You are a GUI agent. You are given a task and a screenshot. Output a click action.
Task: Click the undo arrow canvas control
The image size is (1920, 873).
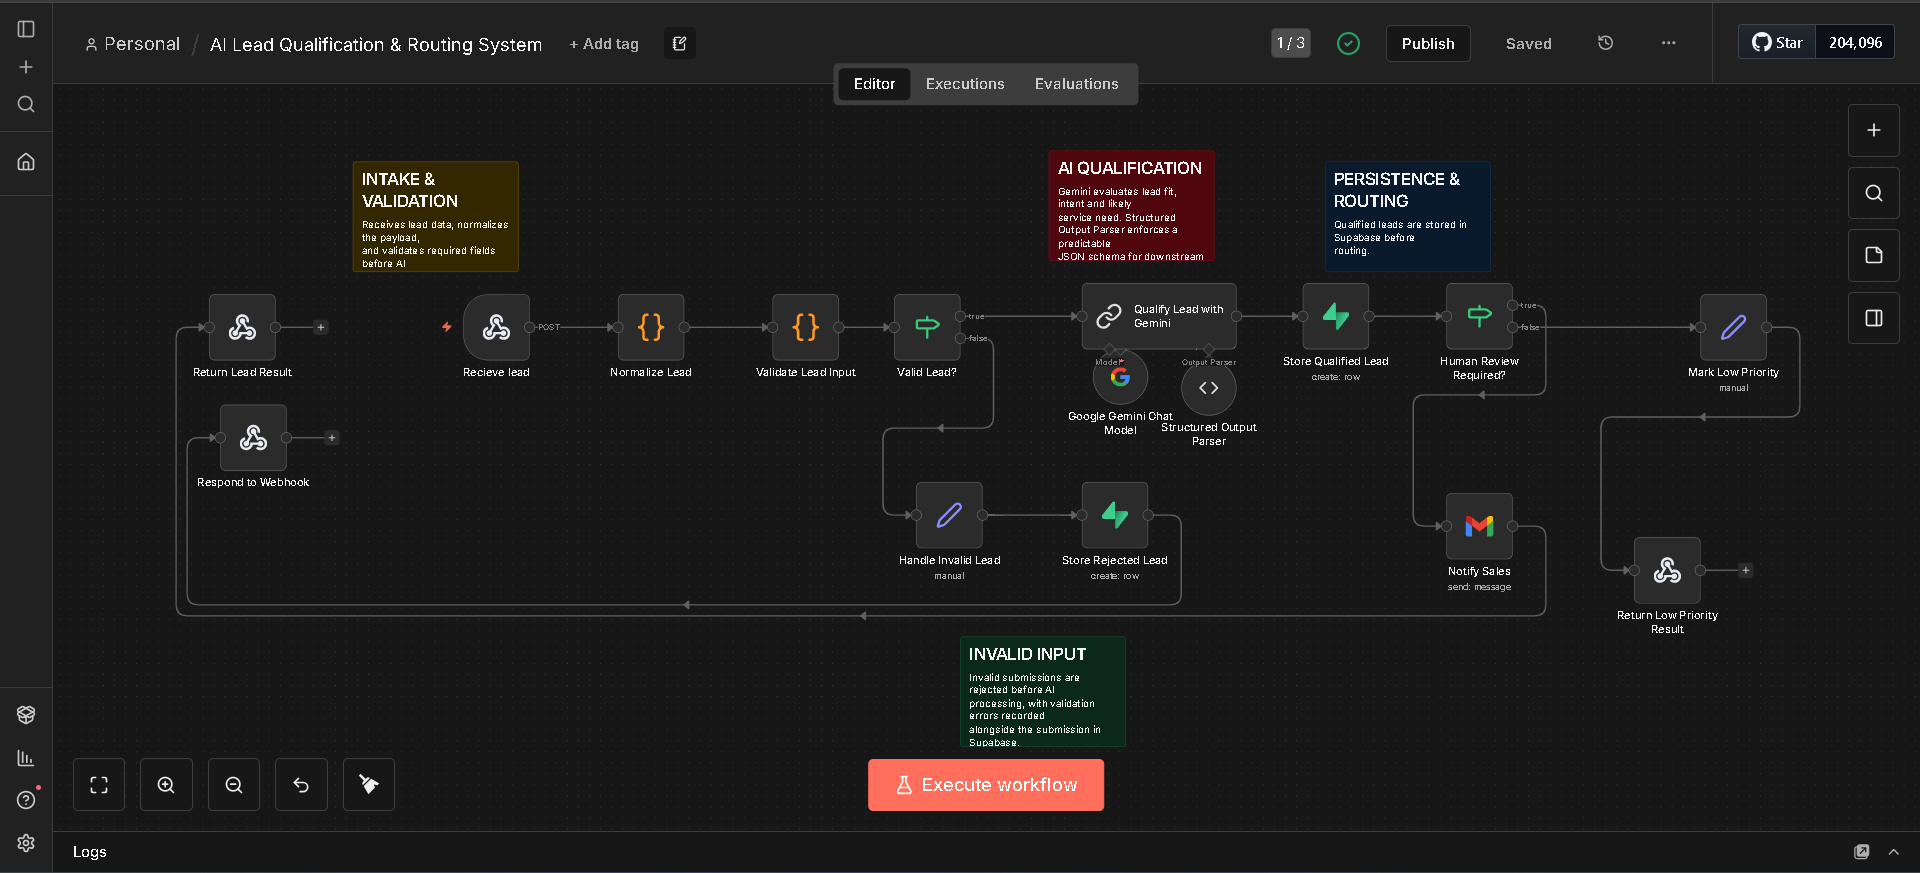click(301, 785)
